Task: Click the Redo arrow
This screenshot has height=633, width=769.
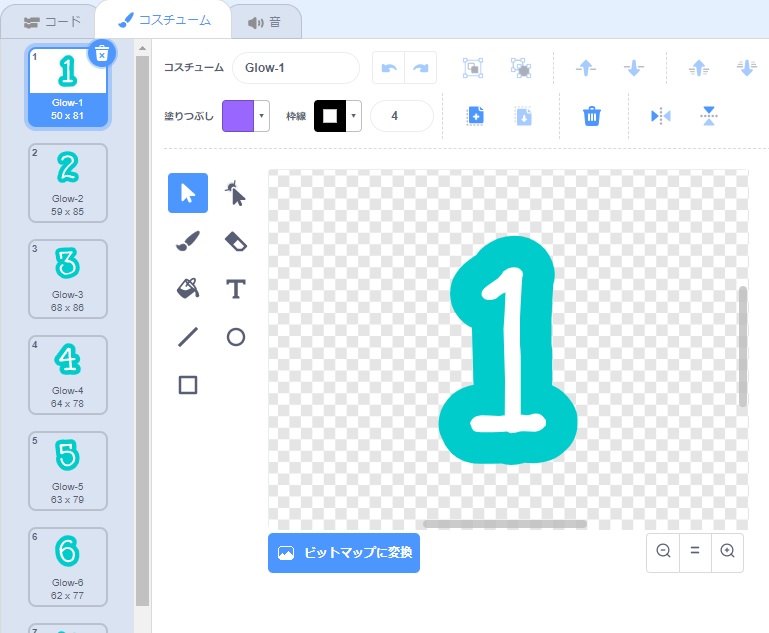Action: (421, 68)
